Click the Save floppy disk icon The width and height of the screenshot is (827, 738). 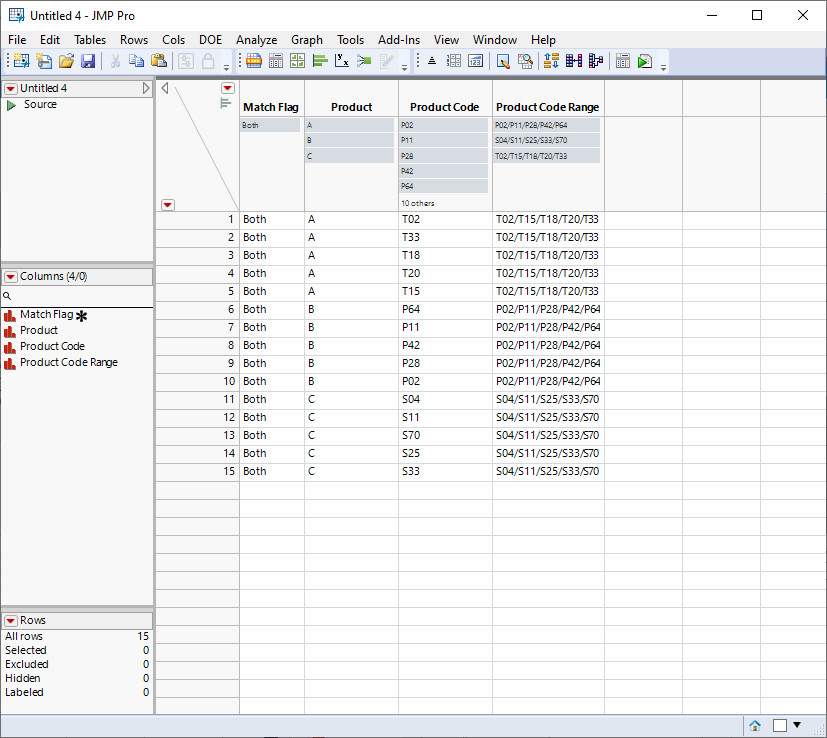tap(88, 61)
